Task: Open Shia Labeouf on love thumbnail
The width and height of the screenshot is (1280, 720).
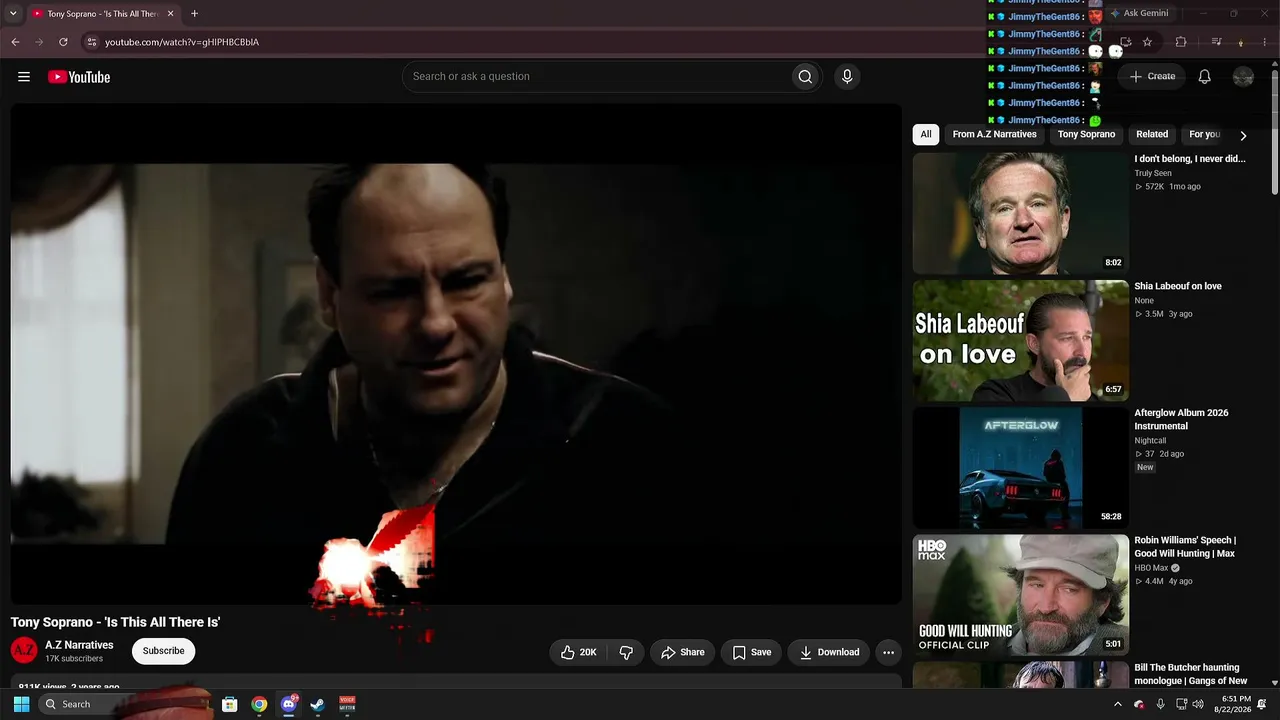Action: (1020, 340)
